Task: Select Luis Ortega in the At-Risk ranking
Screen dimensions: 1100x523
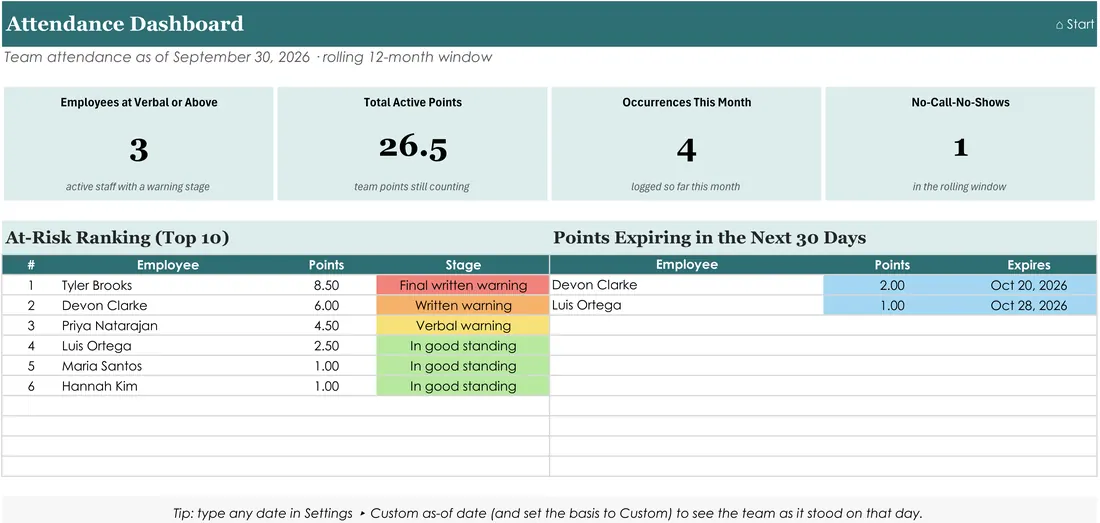Action: tap(96, 346)
